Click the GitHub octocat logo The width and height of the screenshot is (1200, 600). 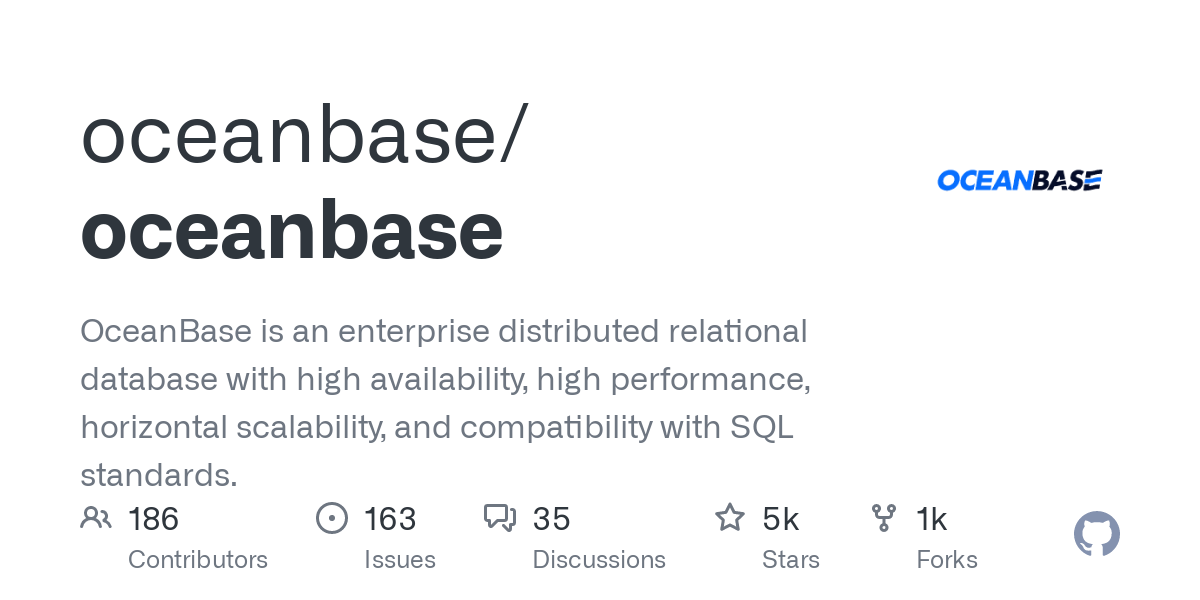point(1097,534)
